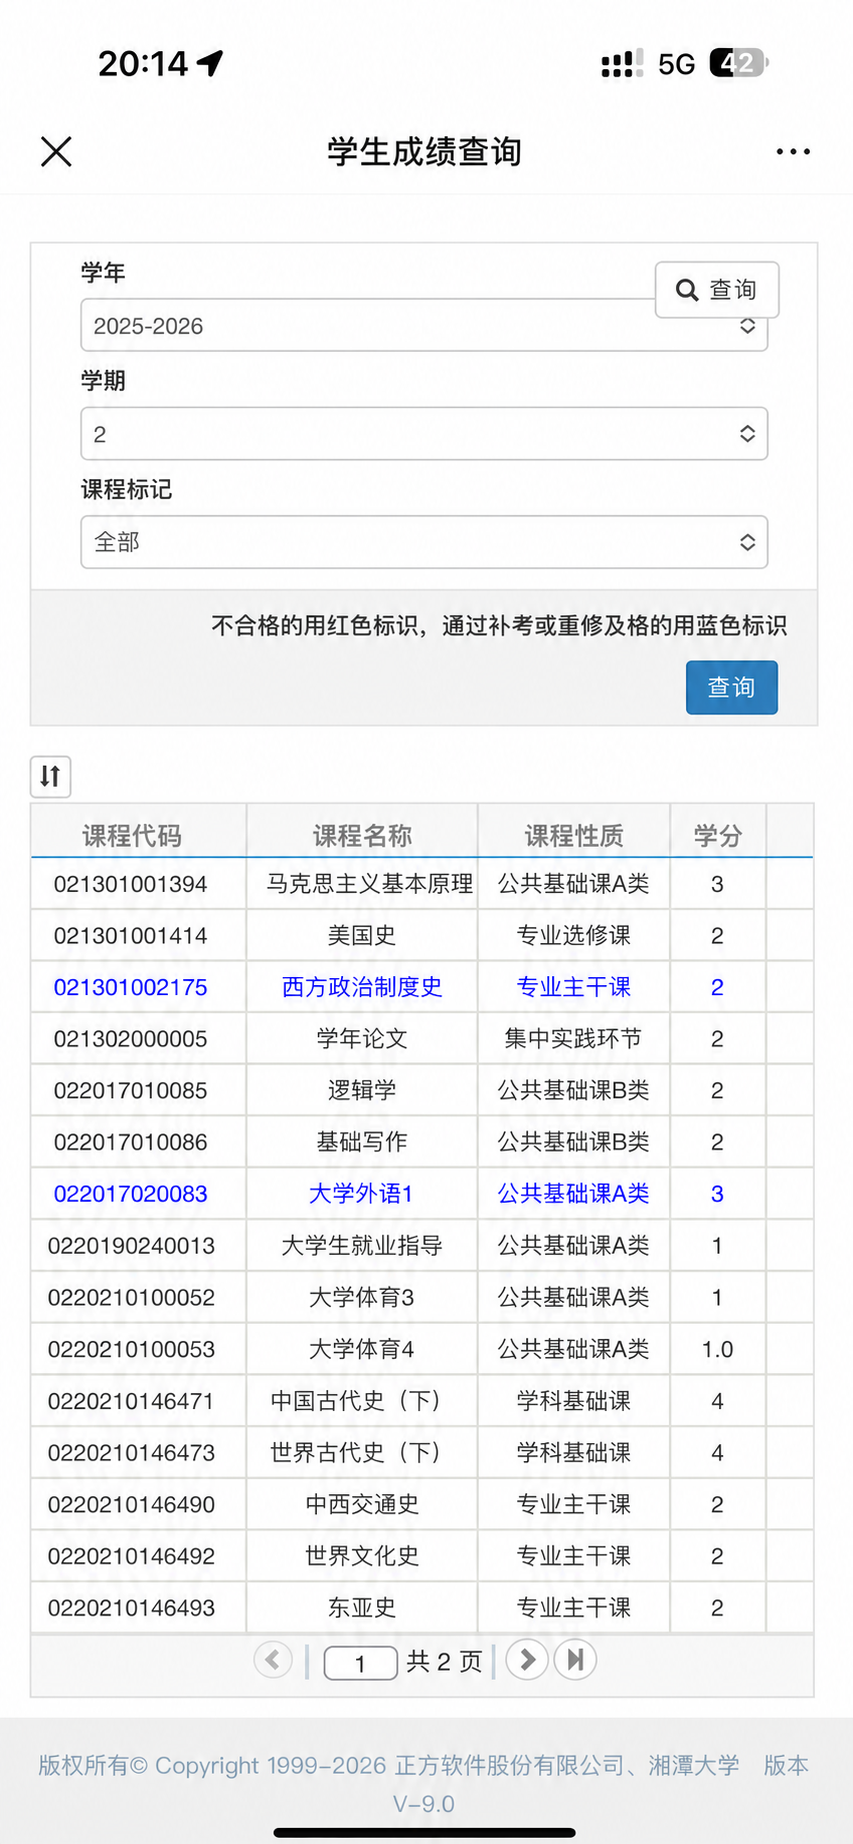The height and width of the screenshot is (1844, 853).
Task: Go to the next results page arrow
Action: coord(527,1660)
